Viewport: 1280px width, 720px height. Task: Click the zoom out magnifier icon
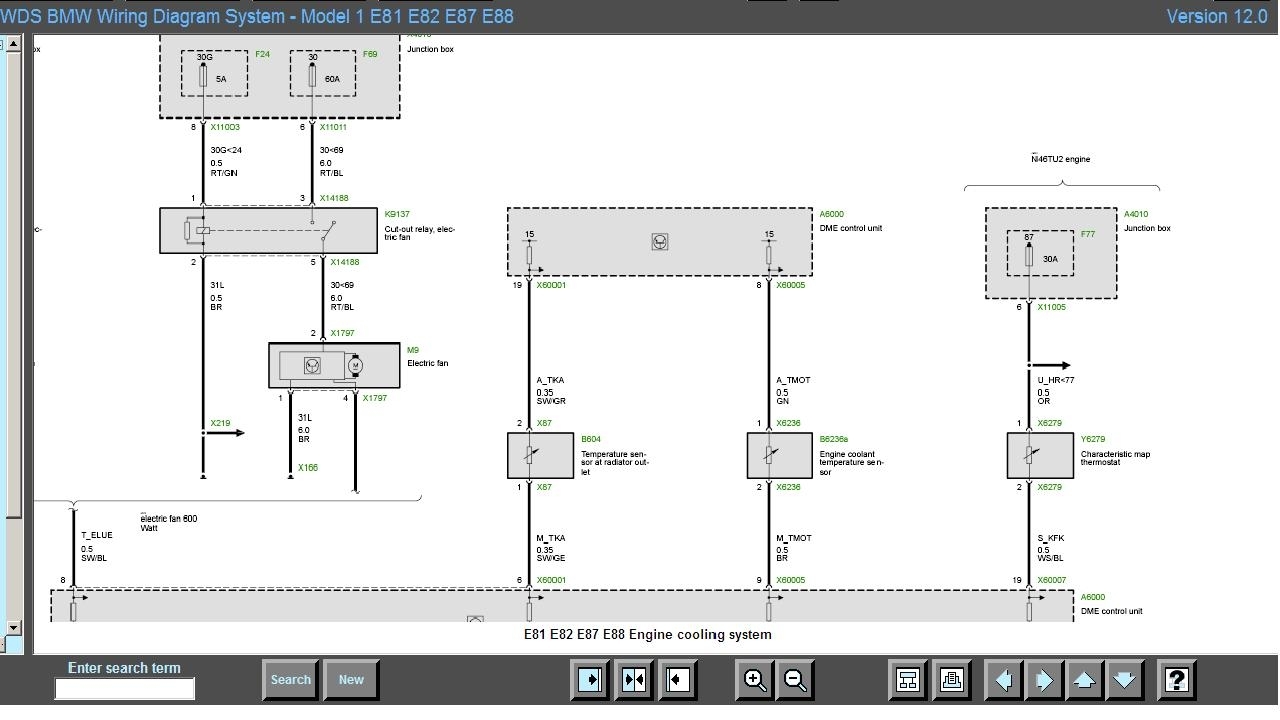pos(795,680)
